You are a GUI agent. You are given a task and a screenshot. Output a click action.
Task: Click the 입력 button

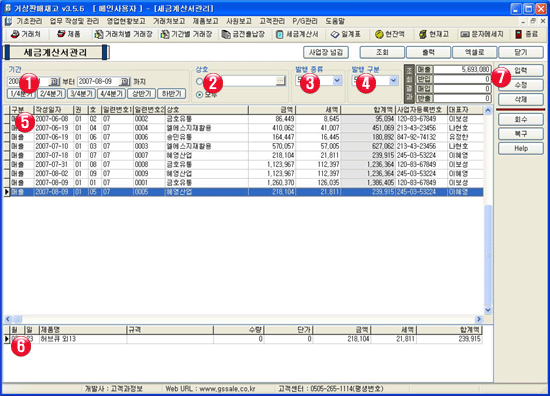521,71
